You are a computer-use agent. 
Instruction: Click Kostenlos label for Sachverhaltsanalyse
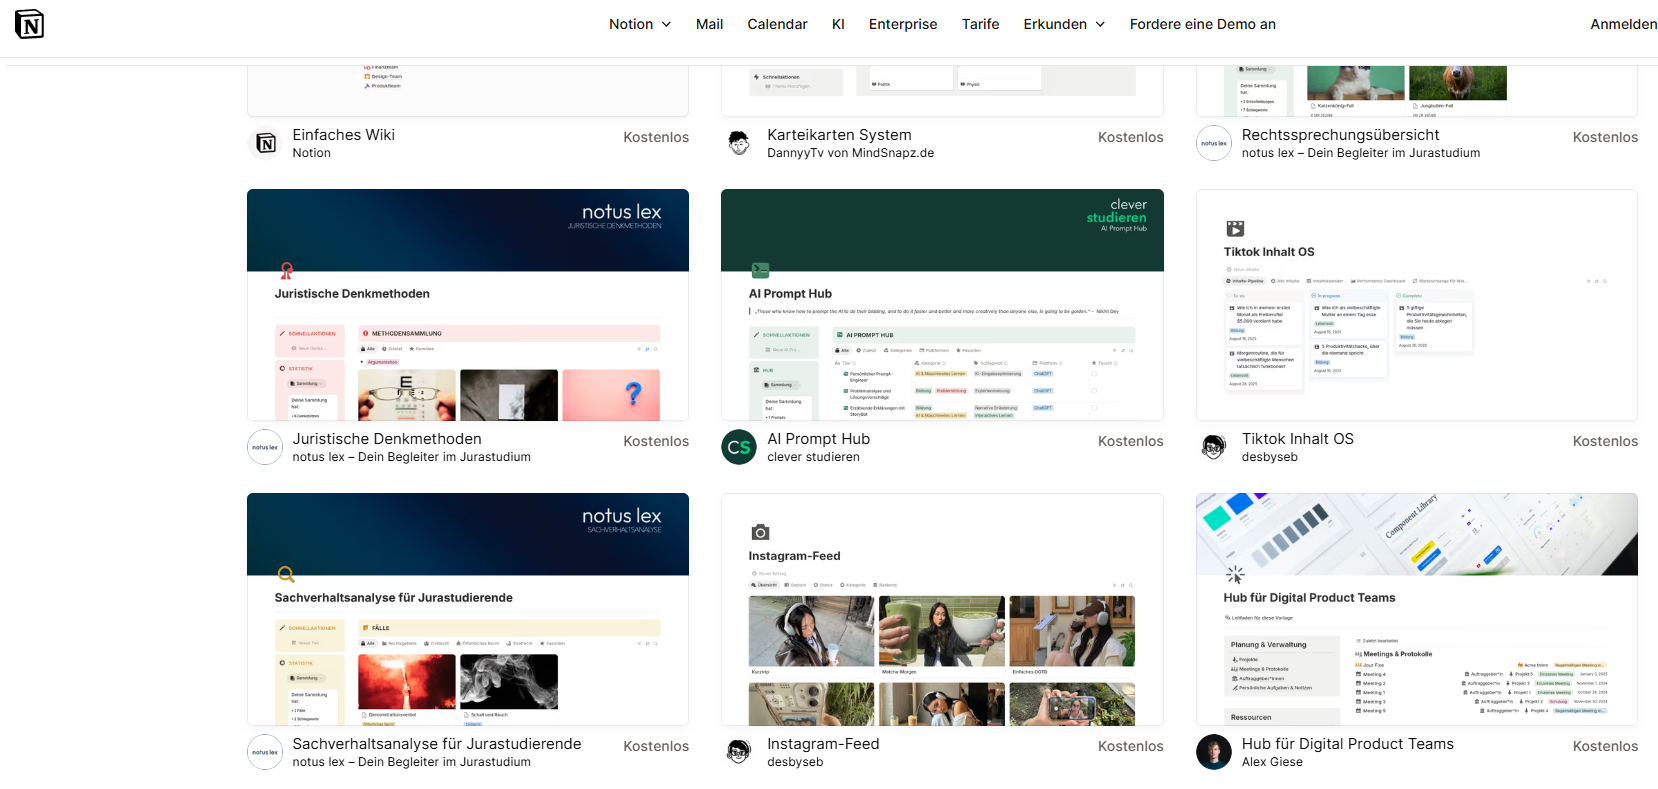pos(656,746)
